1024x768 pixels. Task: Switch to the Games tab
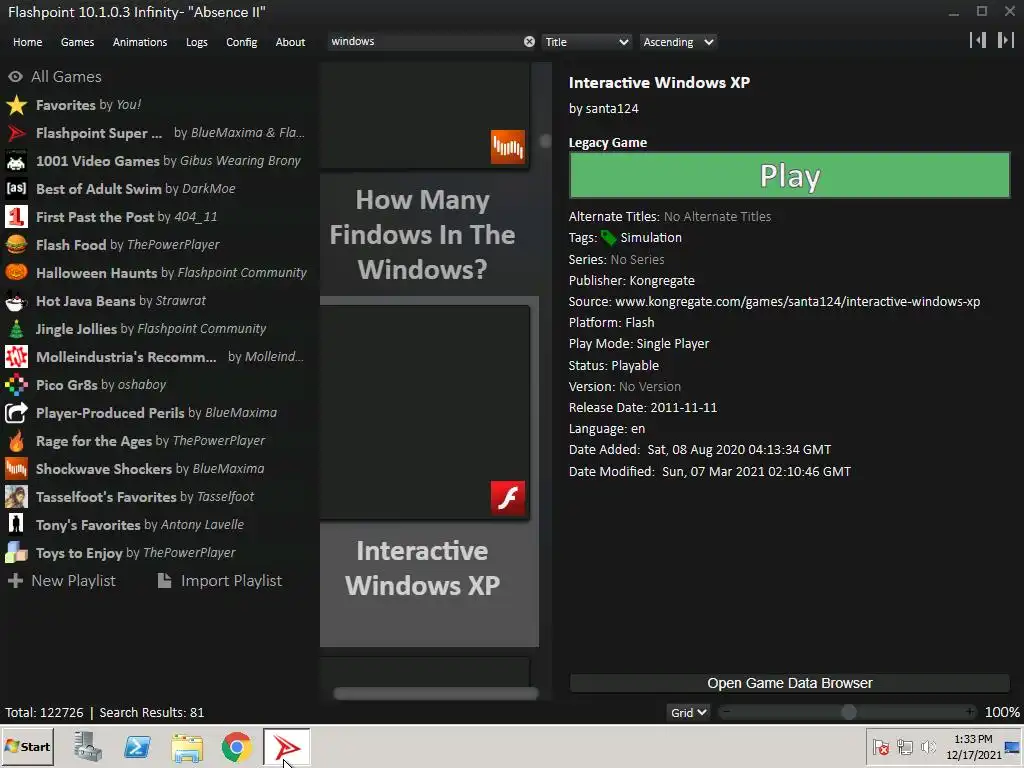click(x=77, y=42)
